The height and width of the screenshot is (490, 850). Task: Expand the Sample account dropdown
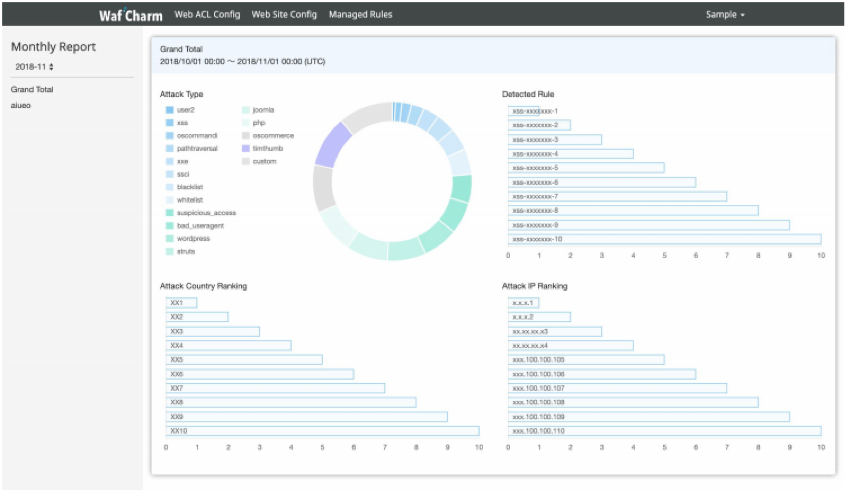coord(725,15)
